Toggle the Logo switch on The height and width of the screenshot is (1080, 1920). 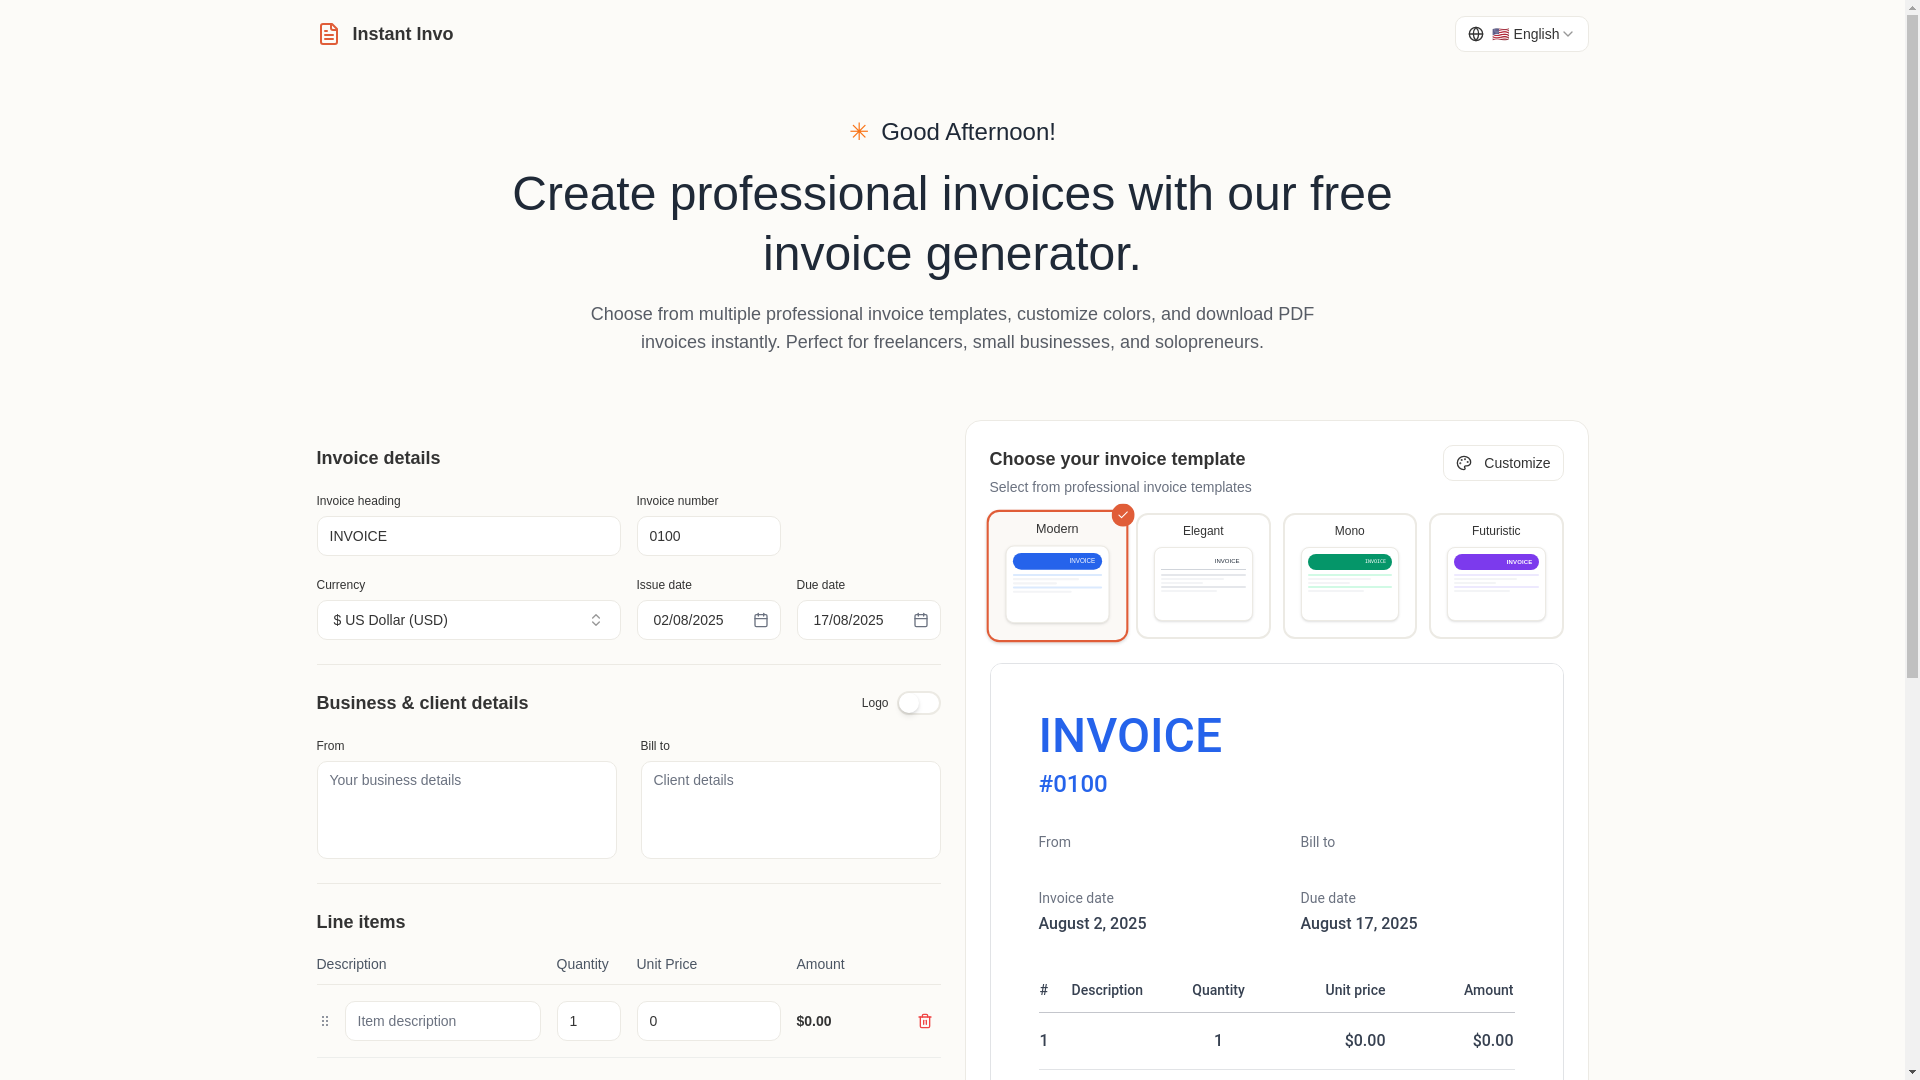pyautogui.click(x=918, y=703)
